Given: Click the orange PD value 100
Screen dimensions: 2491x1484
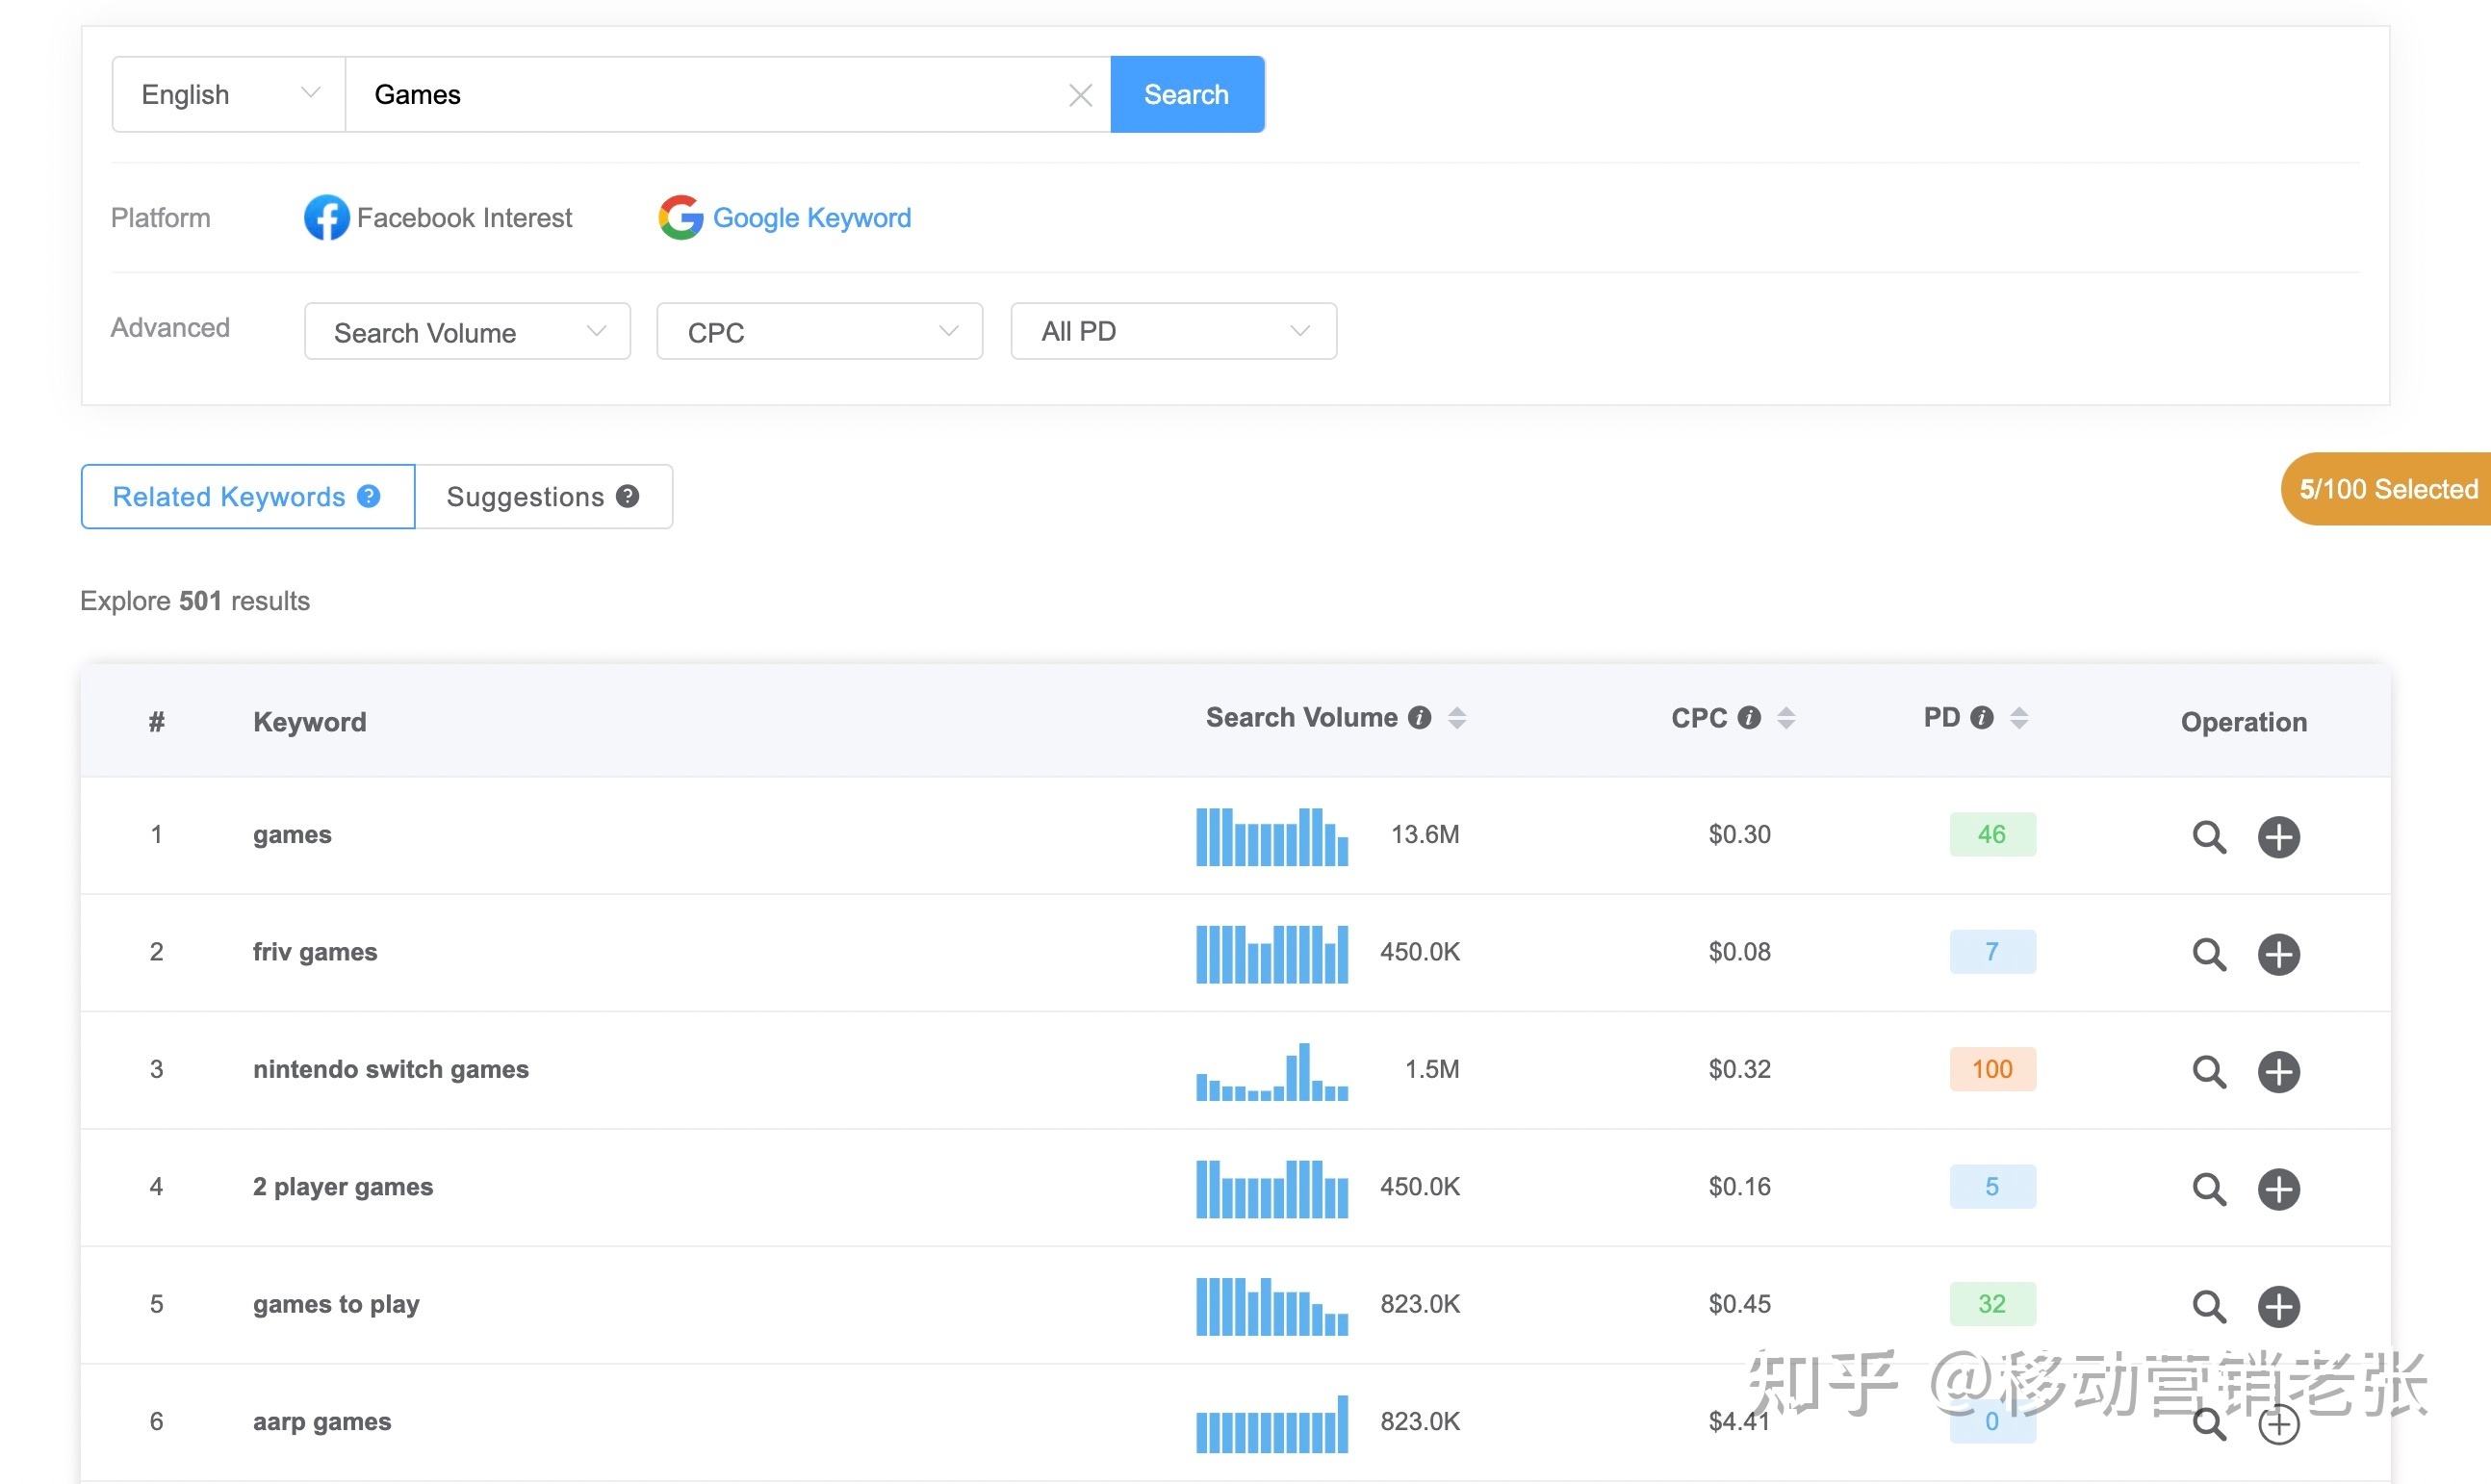Looking at the screenshot, I should pos(1992,1069).
